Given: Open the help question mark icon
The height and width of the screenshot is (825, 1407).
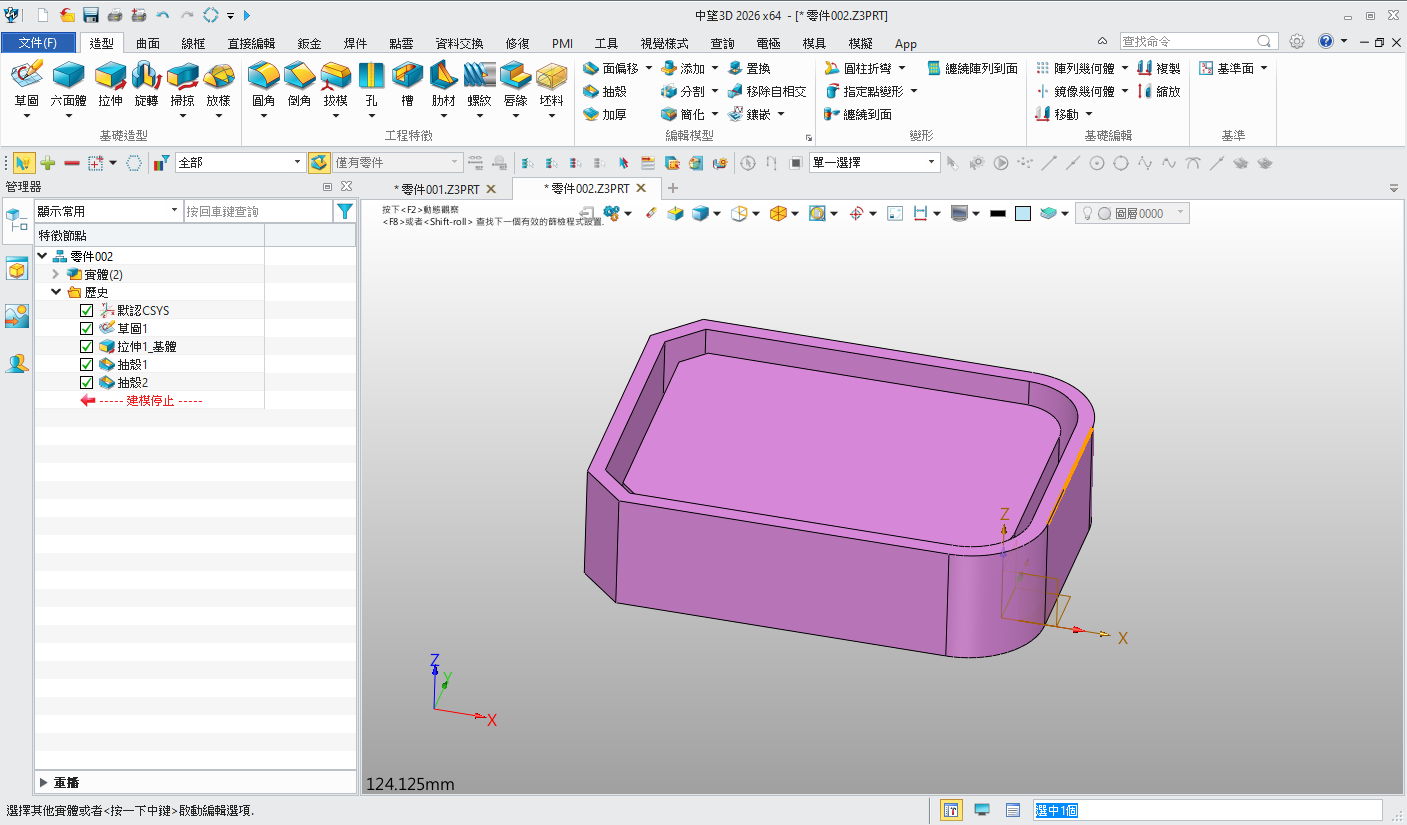Looking at the screenshot, I should tap(1326, 41).
